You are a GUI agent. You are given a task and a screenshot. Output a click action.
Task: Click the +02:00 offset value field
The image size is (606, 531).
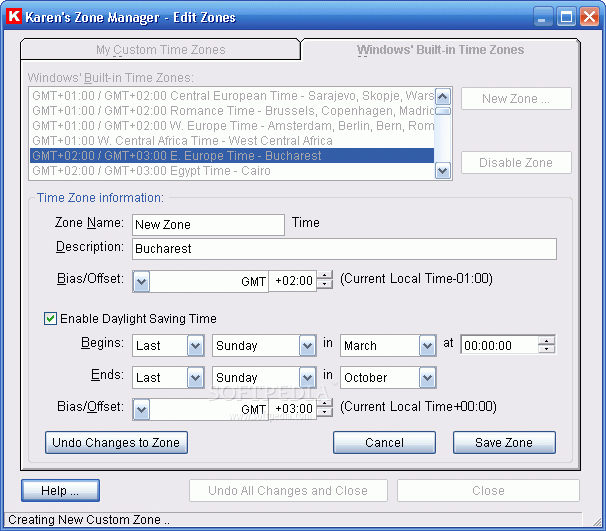(293, 281)
